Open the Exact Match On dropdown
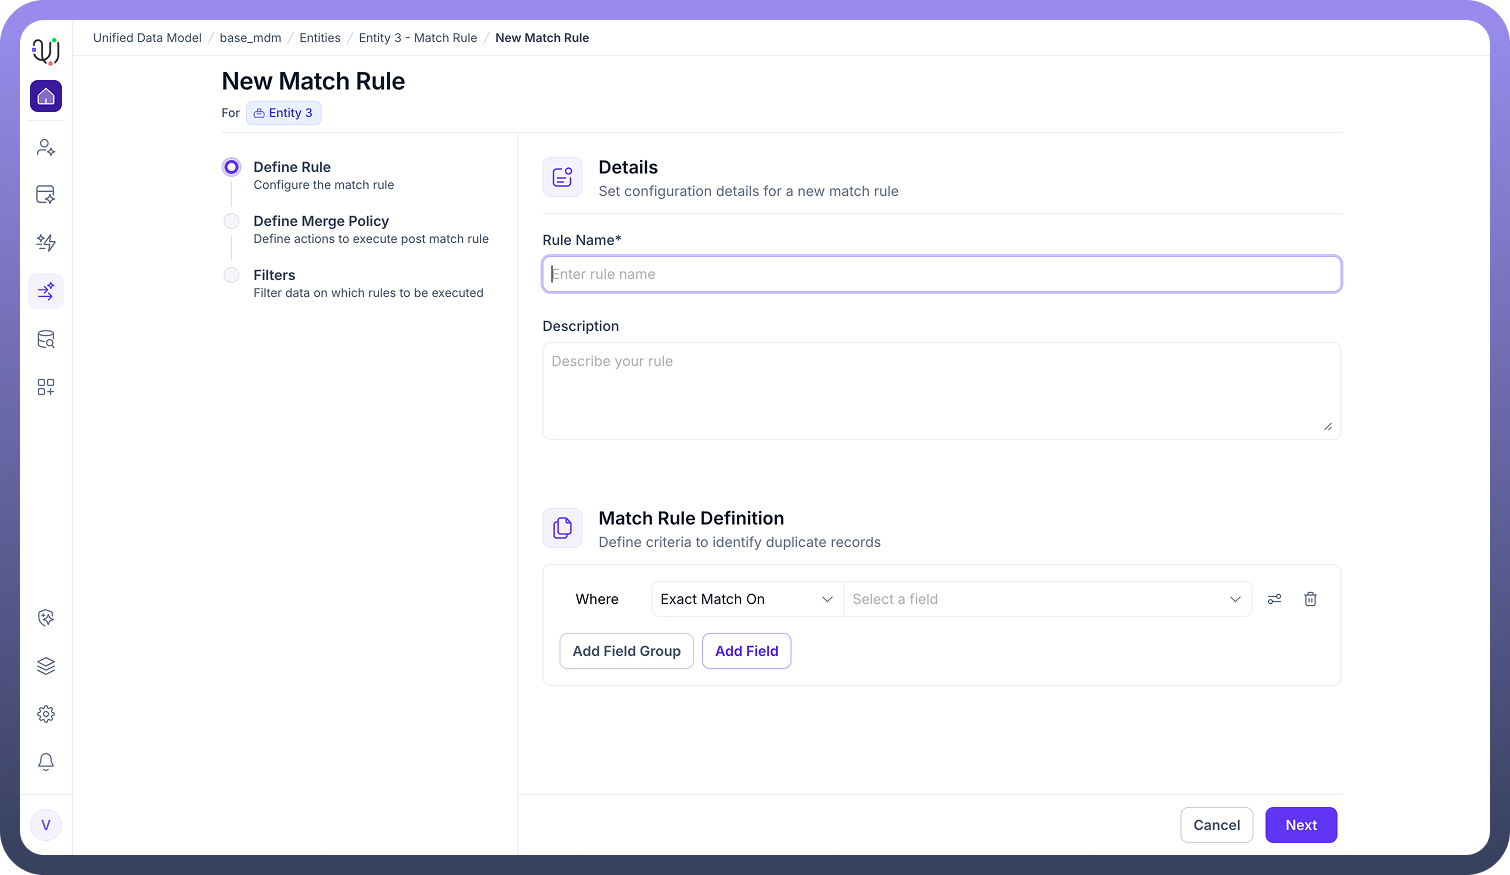Image resolution: width=1510 pixels, height=875 pixels. (x=747, y=599)
